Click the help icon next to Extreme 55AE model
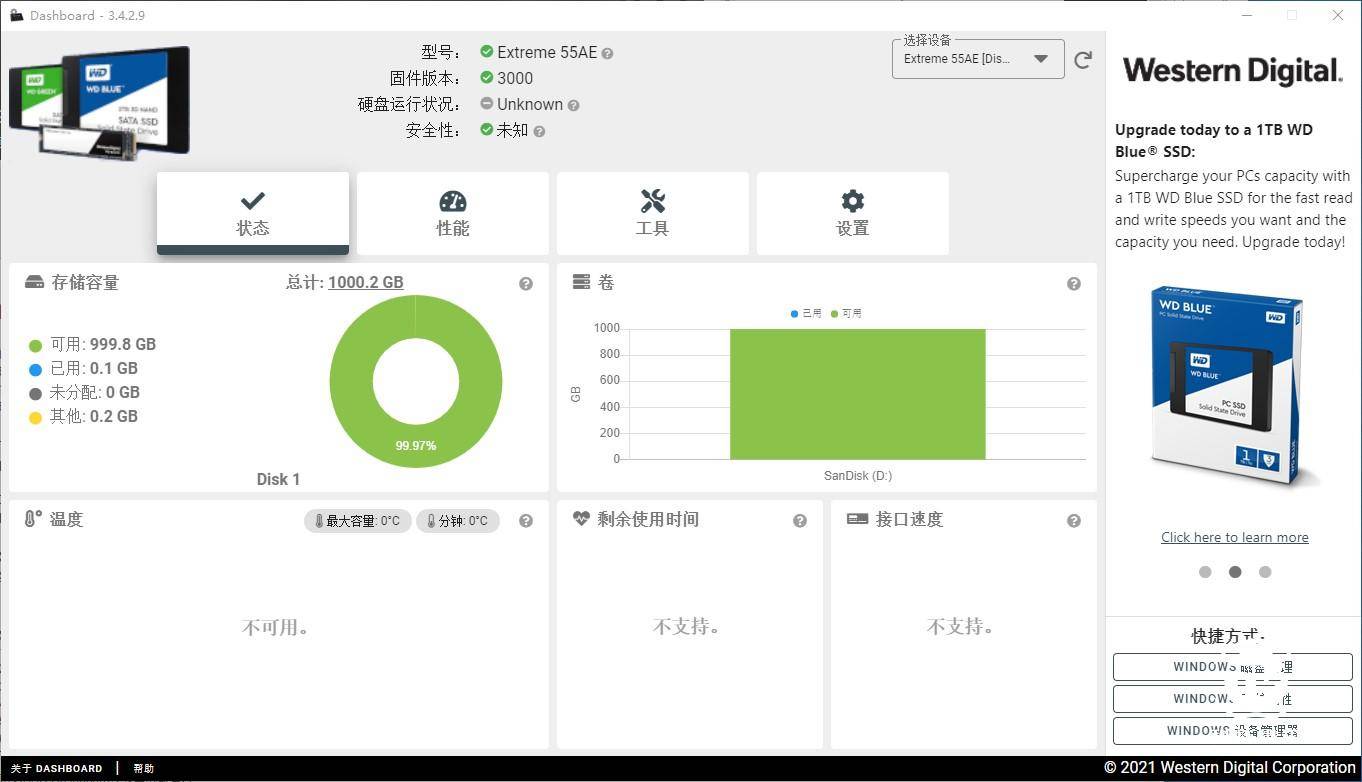This screenshot has width=1362, height=782. pos(607,52)
